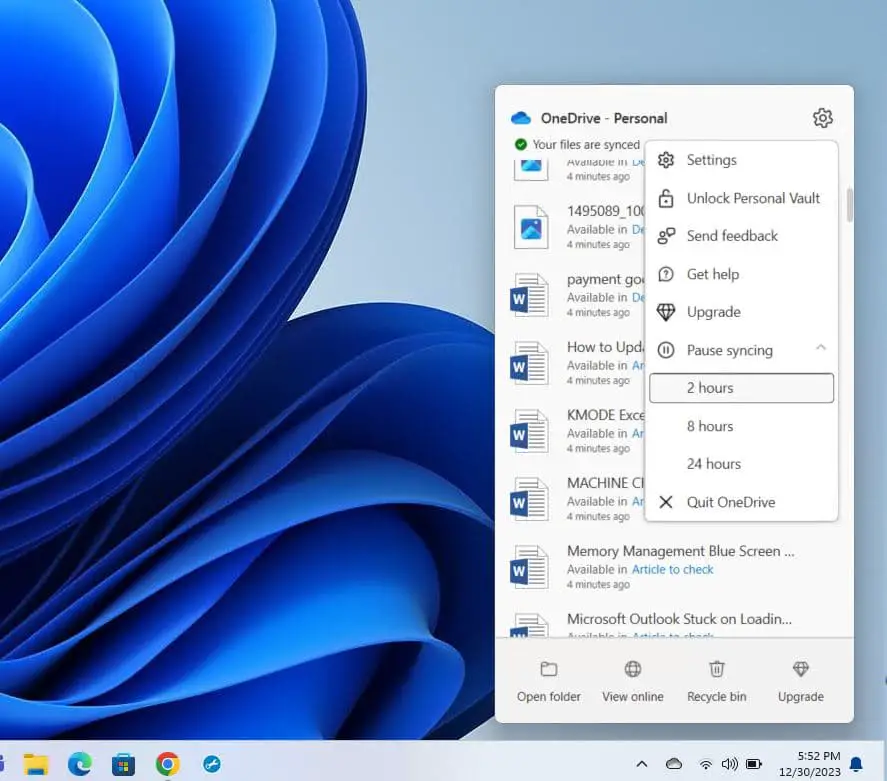Viewport: 887px width, 781px height.
Task: Click the Send feedback person icon
Action: [666, 236]
